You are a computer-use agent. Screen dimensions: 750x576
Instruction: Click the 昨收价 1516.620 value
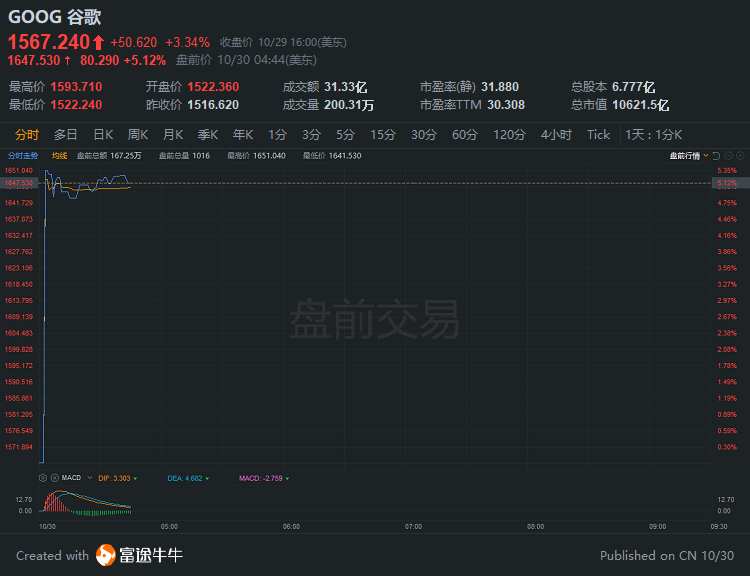[213, 105]
